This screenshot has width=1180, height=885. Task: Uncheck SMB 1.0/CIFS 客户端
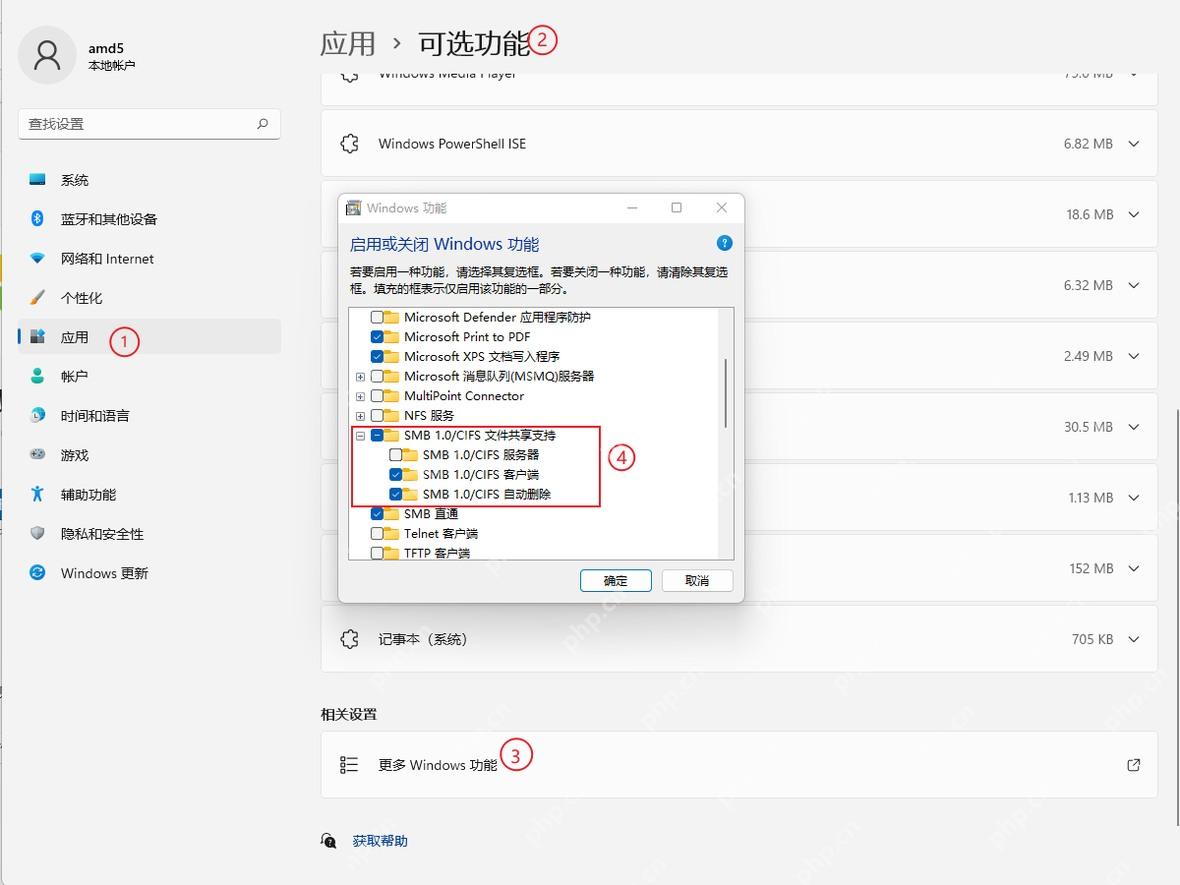tap(395, 474)
